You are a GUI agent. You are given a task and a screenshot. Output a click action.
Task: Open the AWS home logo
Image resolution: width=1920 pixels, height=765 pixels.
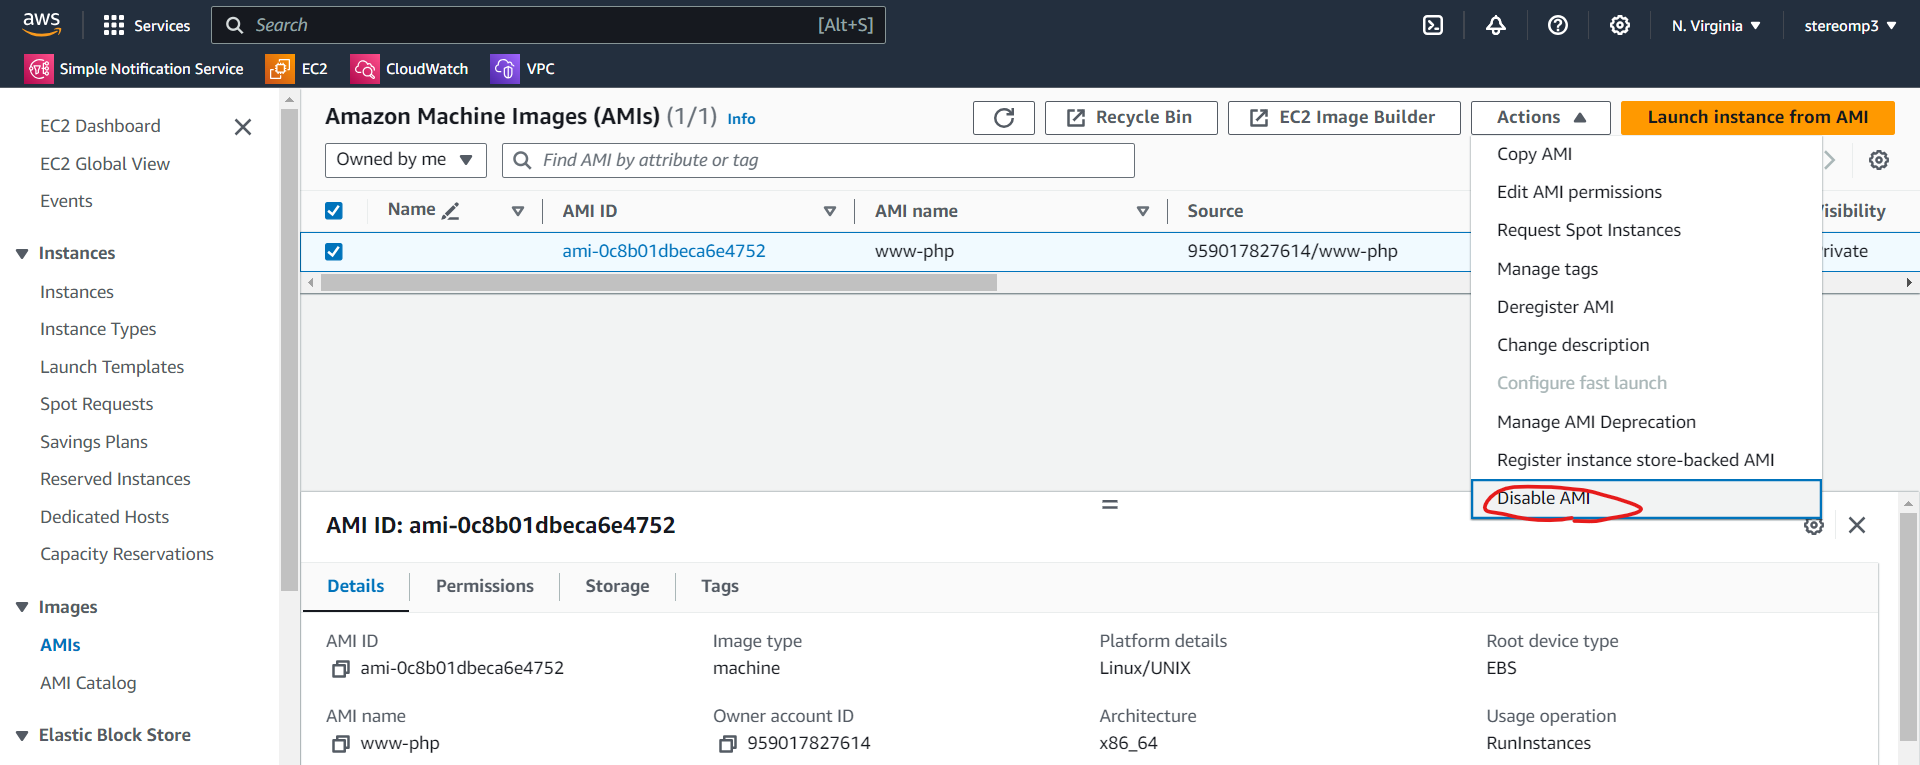tap(41, 24)
